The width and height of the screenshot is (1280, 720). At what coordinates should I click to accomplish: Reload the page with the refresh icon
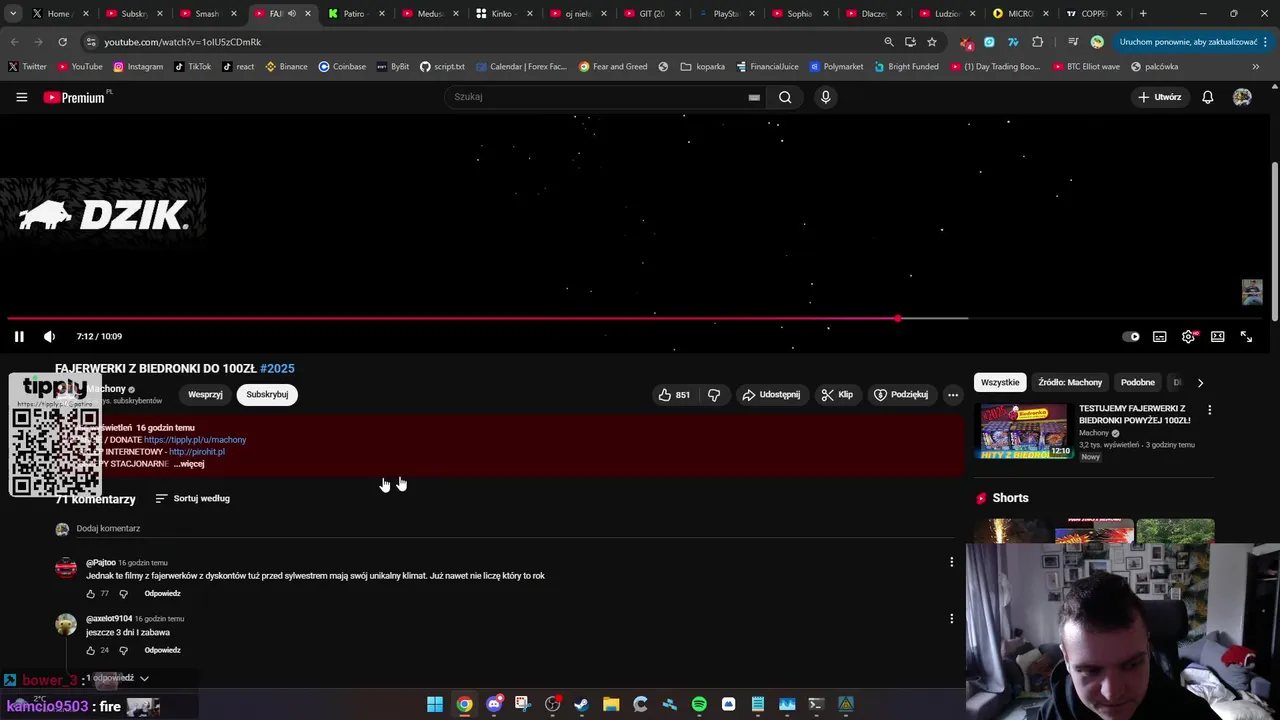[62, 42]
